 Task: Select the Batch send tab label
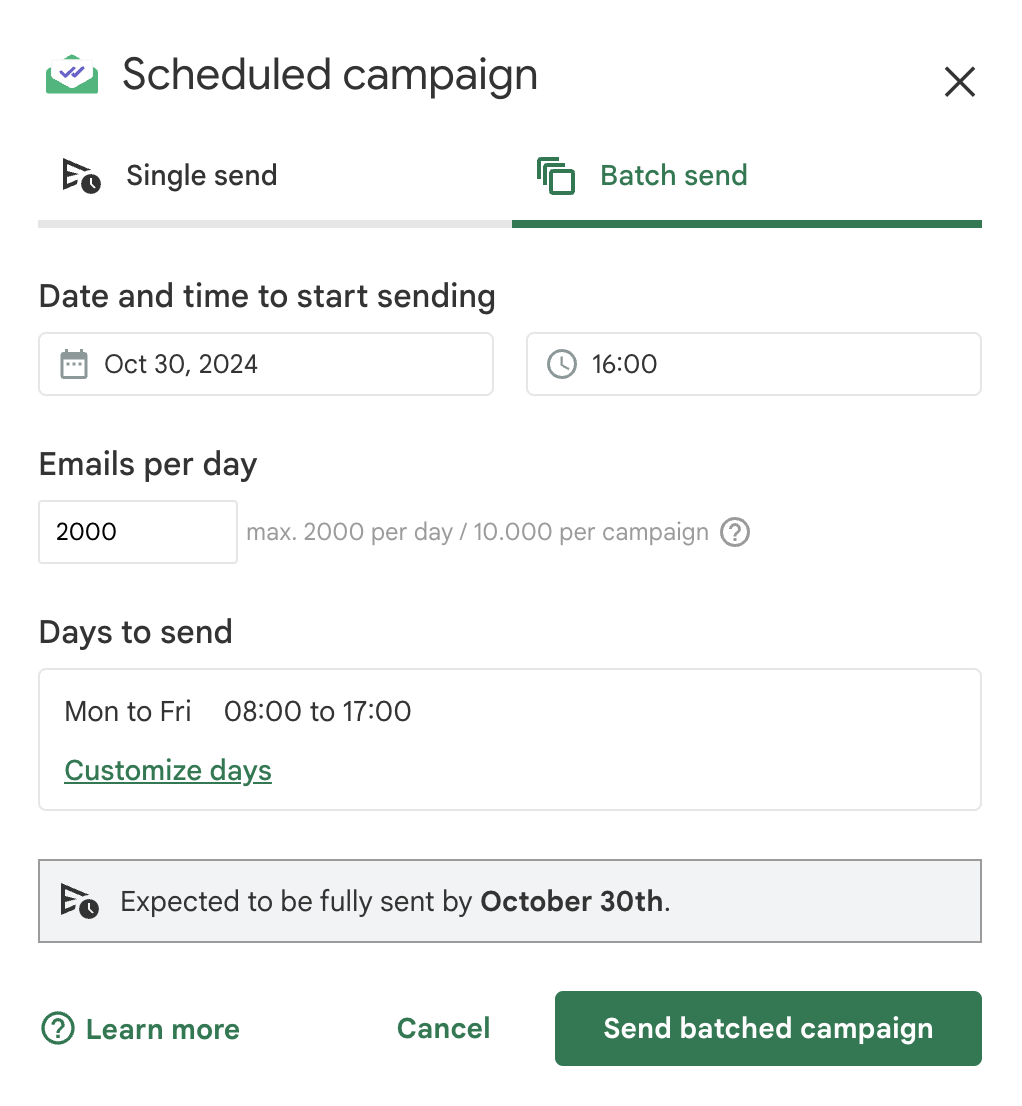673,176
